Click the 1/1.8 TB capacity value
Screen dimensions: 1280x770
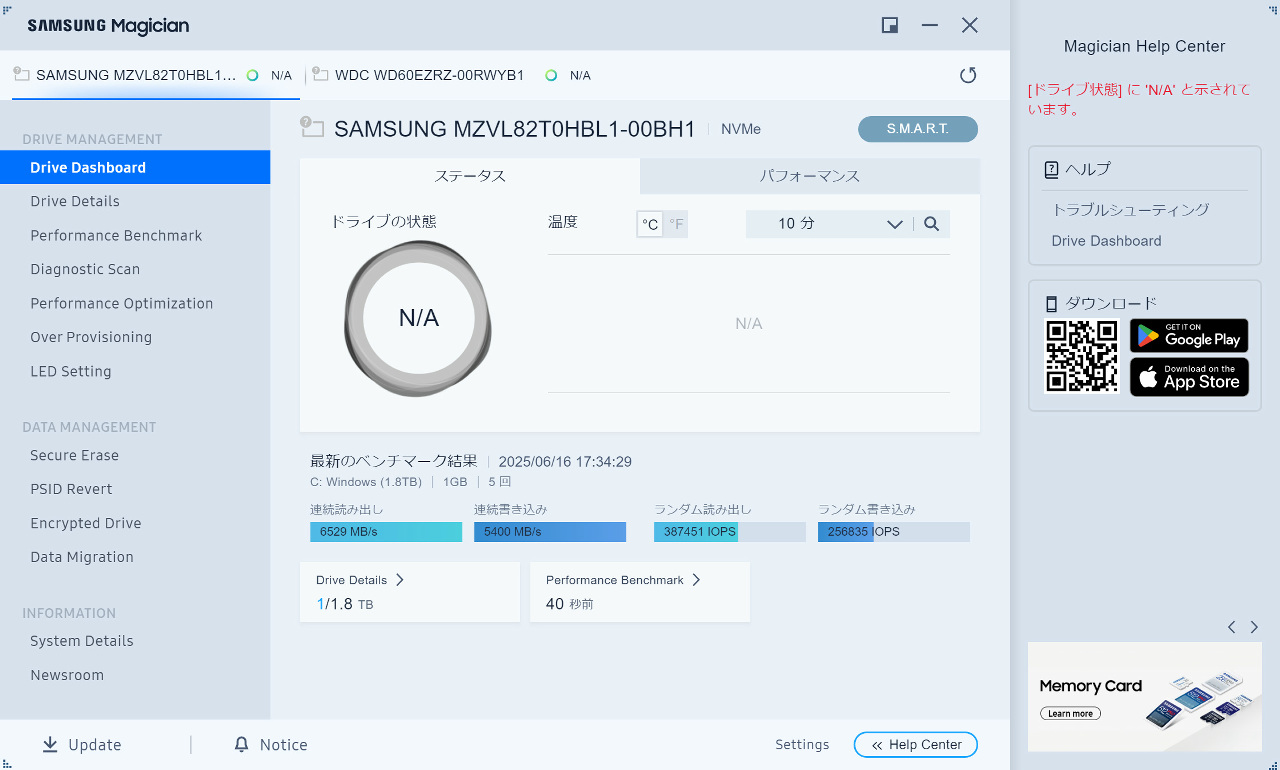pyautogui.click(x=345, y=604)
